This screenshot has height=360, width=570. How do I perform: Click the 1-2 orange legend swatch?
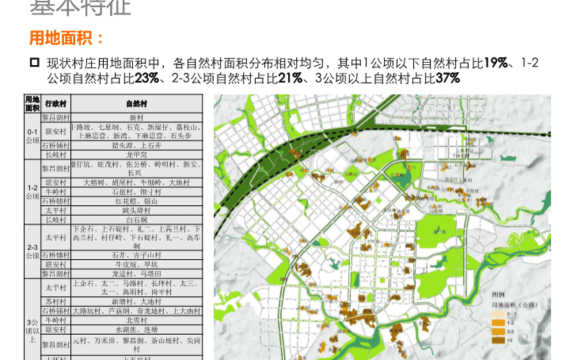[x=498, y=323]
